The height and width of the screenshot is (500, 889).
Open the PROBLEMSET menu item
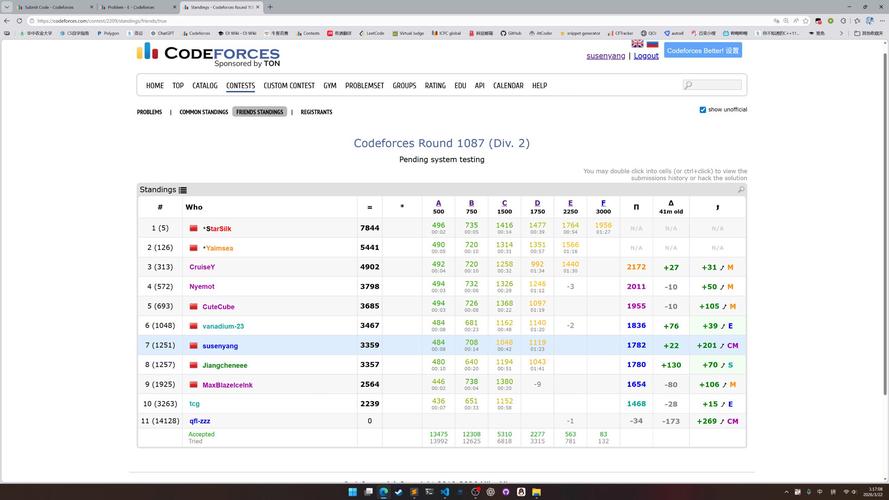(364, 86)
